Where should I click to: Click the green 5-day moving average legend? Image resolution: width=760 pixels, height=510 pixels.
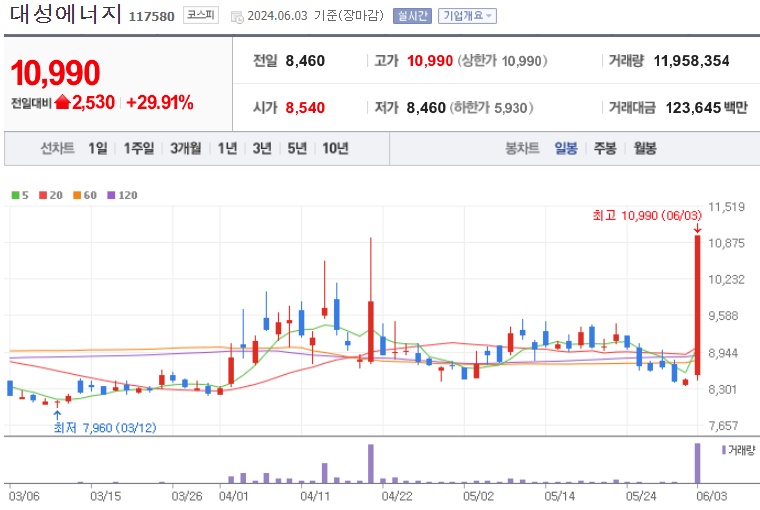click(x=20, y=195)
